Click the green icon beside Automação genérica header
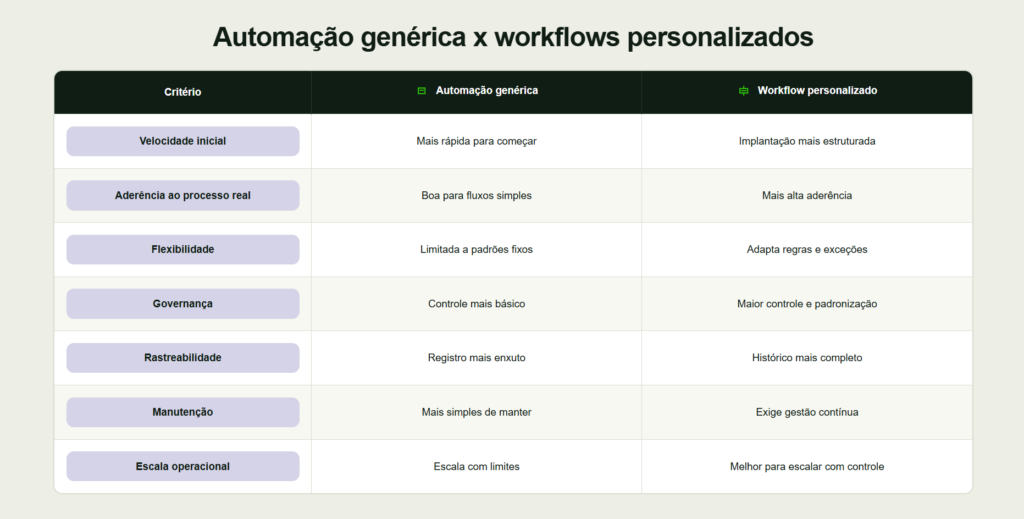 [x=421, y=91]
